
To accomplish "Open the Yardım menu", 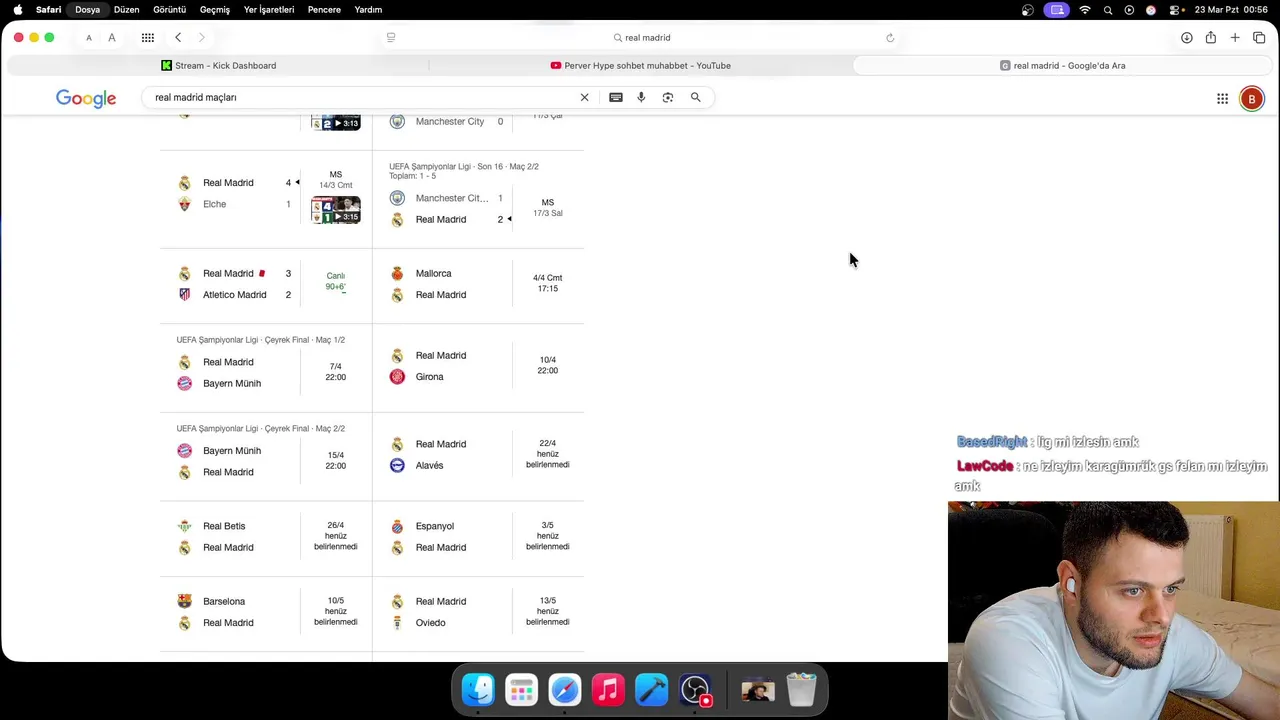I will [368, 10].
